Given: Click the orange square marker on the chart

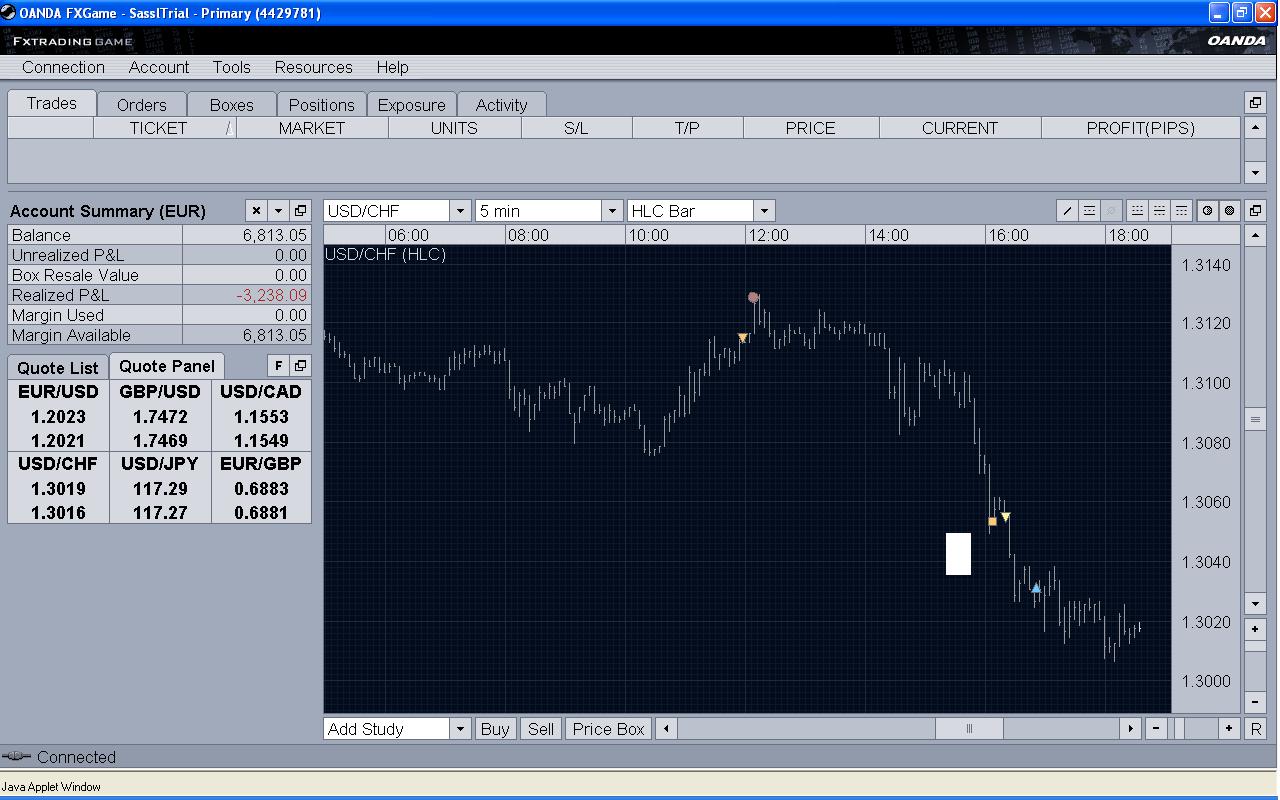Looking at the screenshot, I should 992,521.
